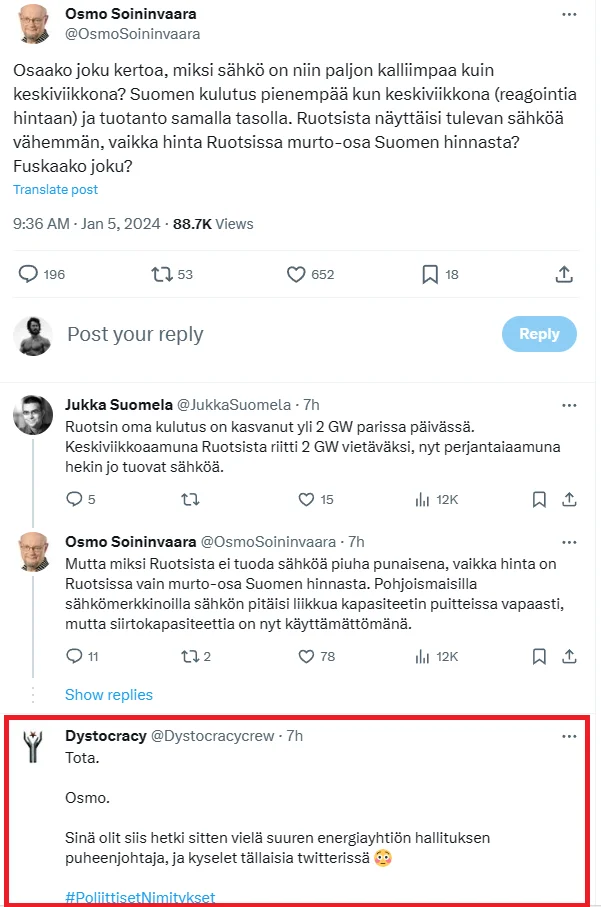Expand the Show replies thread
This screenshot has width=601, height=907.
(x=109, y=694)
